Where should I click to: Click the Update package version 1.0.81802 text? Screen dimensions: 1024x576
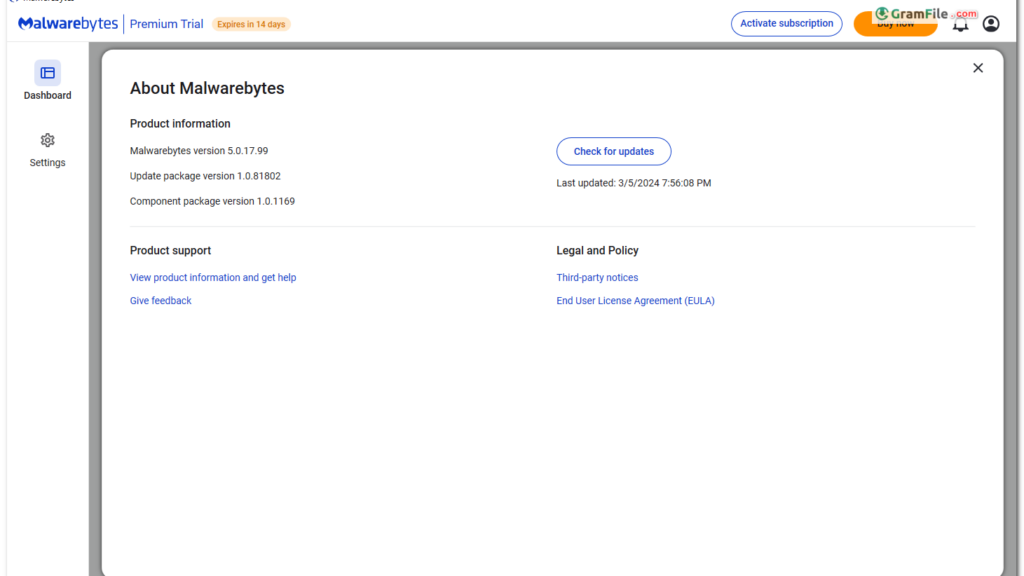coord(205,176)
